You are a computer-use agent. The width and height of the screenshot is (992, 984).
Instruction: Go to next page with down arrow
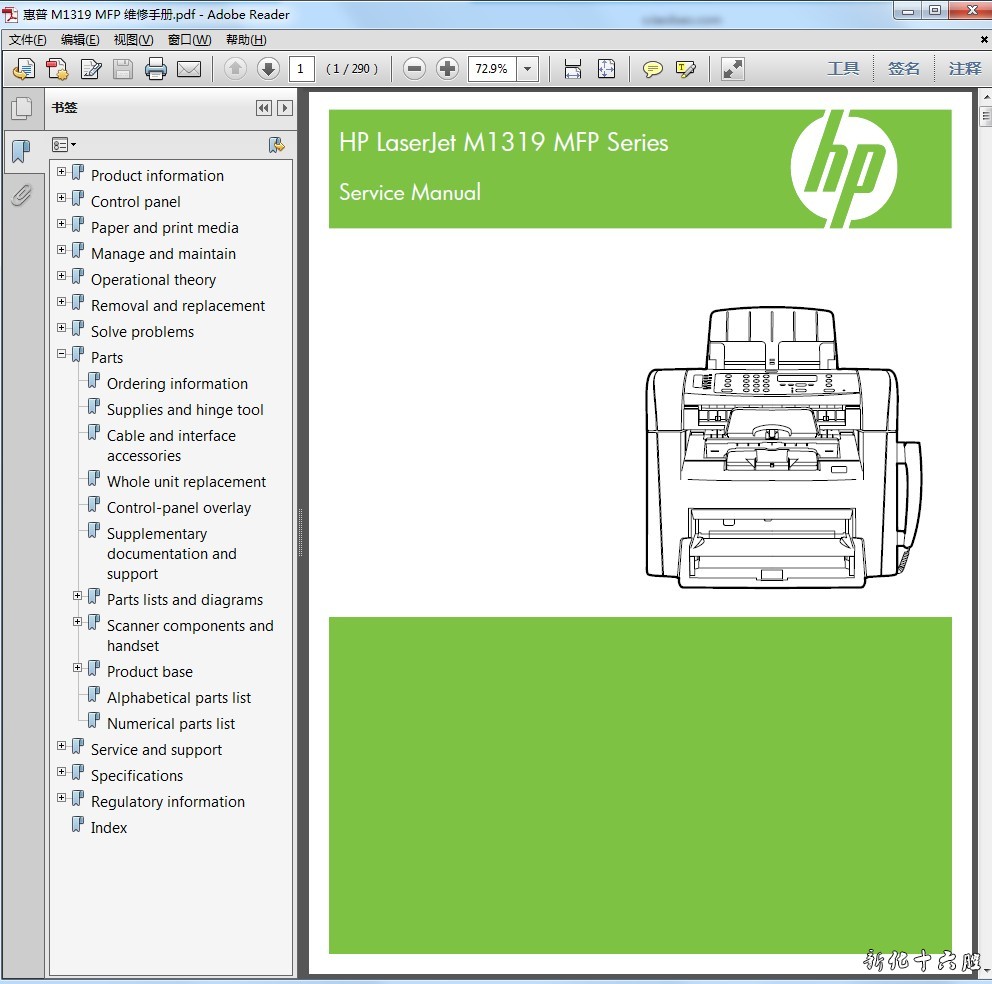point(268,69)
